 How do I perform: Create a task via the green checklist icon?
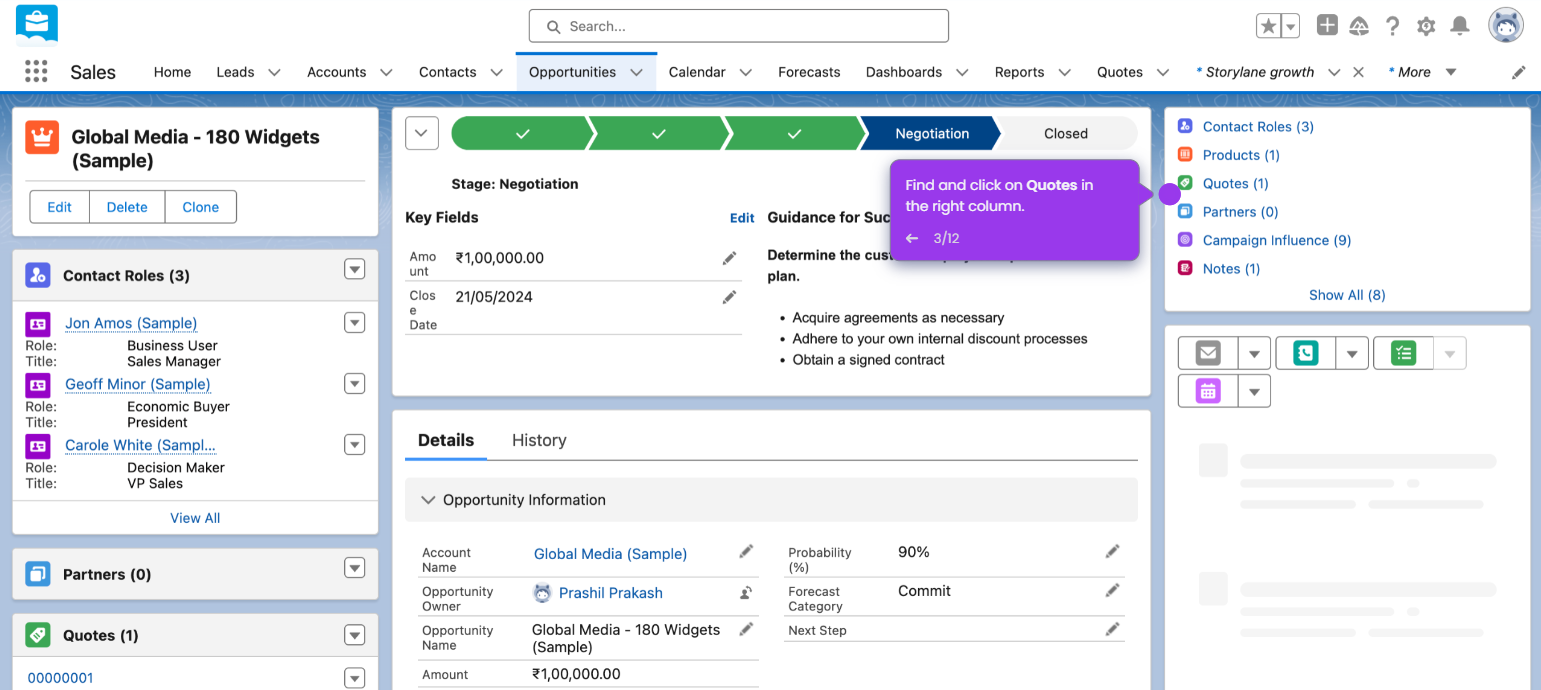(1403, 352)
